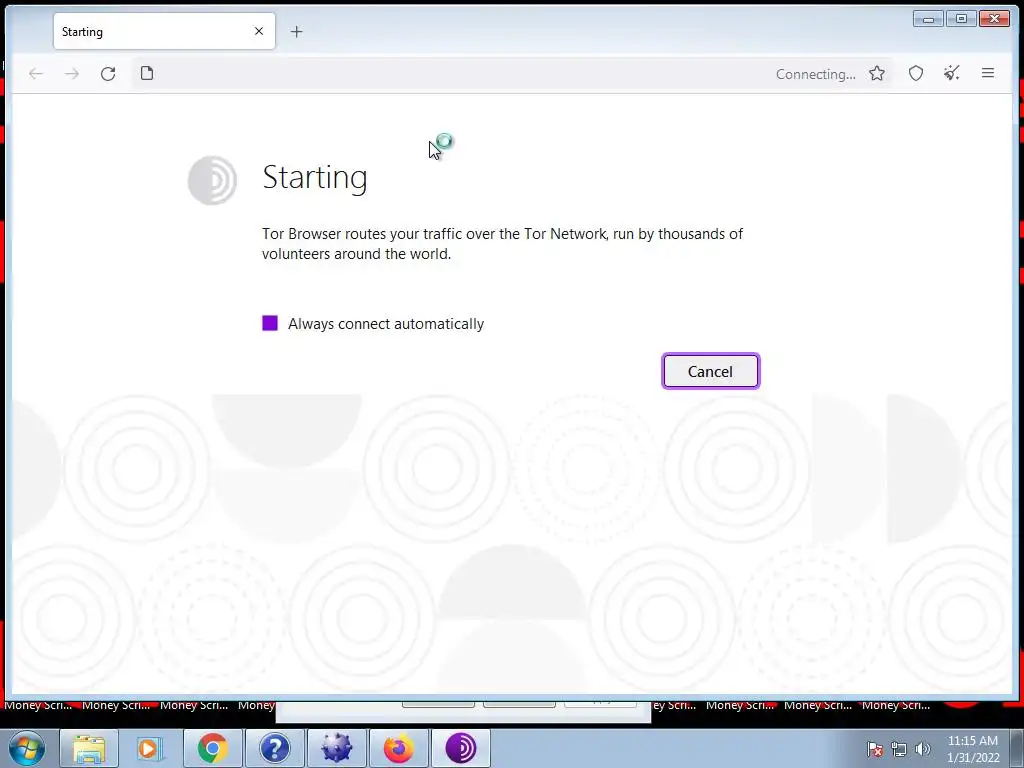
Task: Go forward to next page
Action: (72, 73)
